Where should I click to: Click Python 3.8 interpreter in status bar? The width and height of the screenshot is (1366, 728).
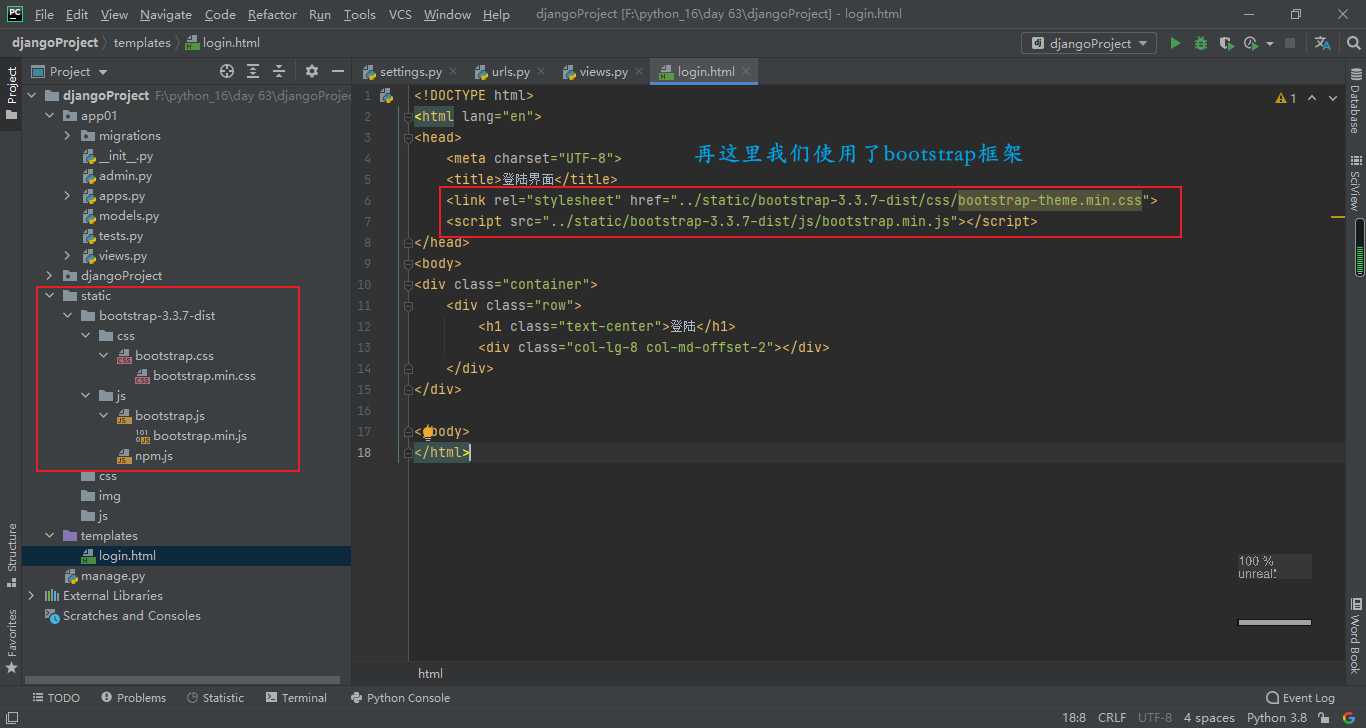coord(1277,718)
